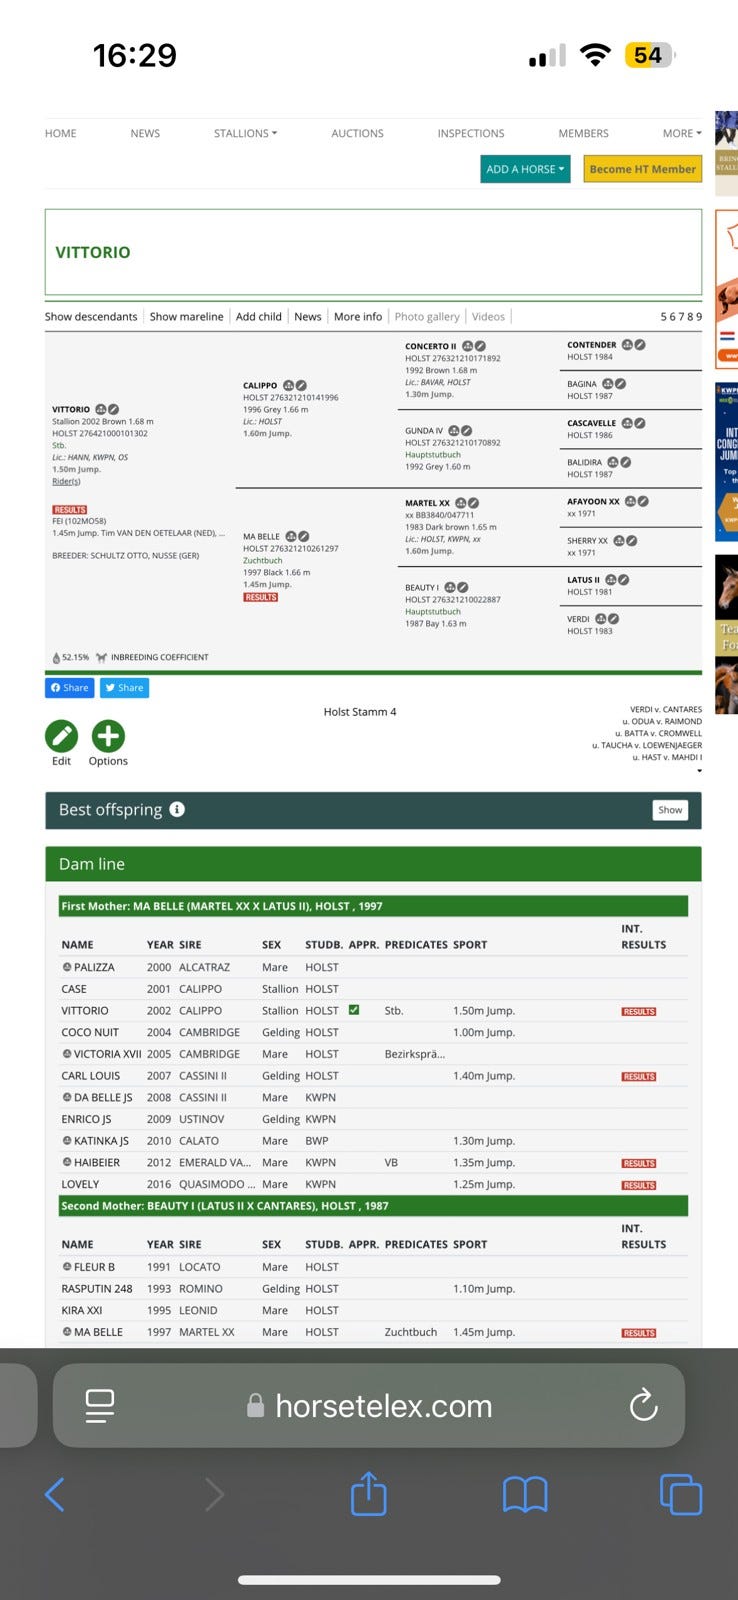Toggle the approved checkbox in VITTORIO row
The image size is (738, 1600).
click(354, 1010)
